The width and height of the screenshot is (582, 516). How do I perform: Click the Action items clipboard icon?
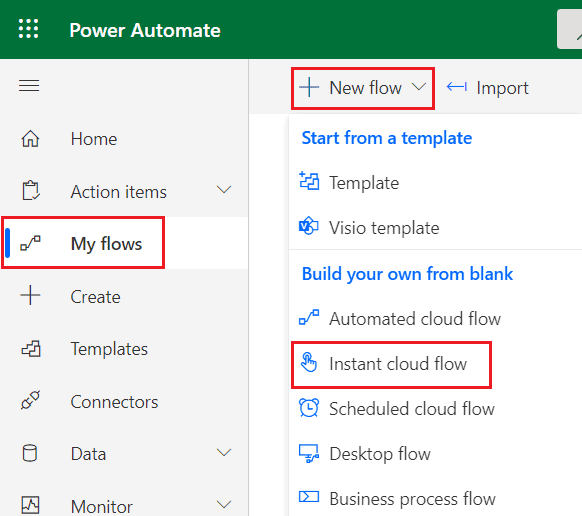tap(30, 190)
